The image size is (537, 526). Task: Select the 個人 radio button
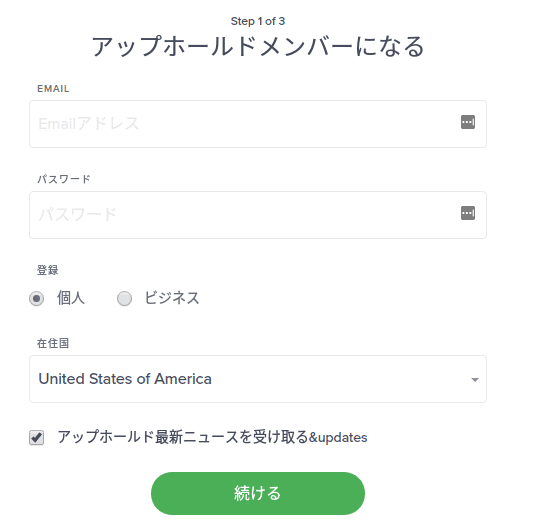(37, 298)
